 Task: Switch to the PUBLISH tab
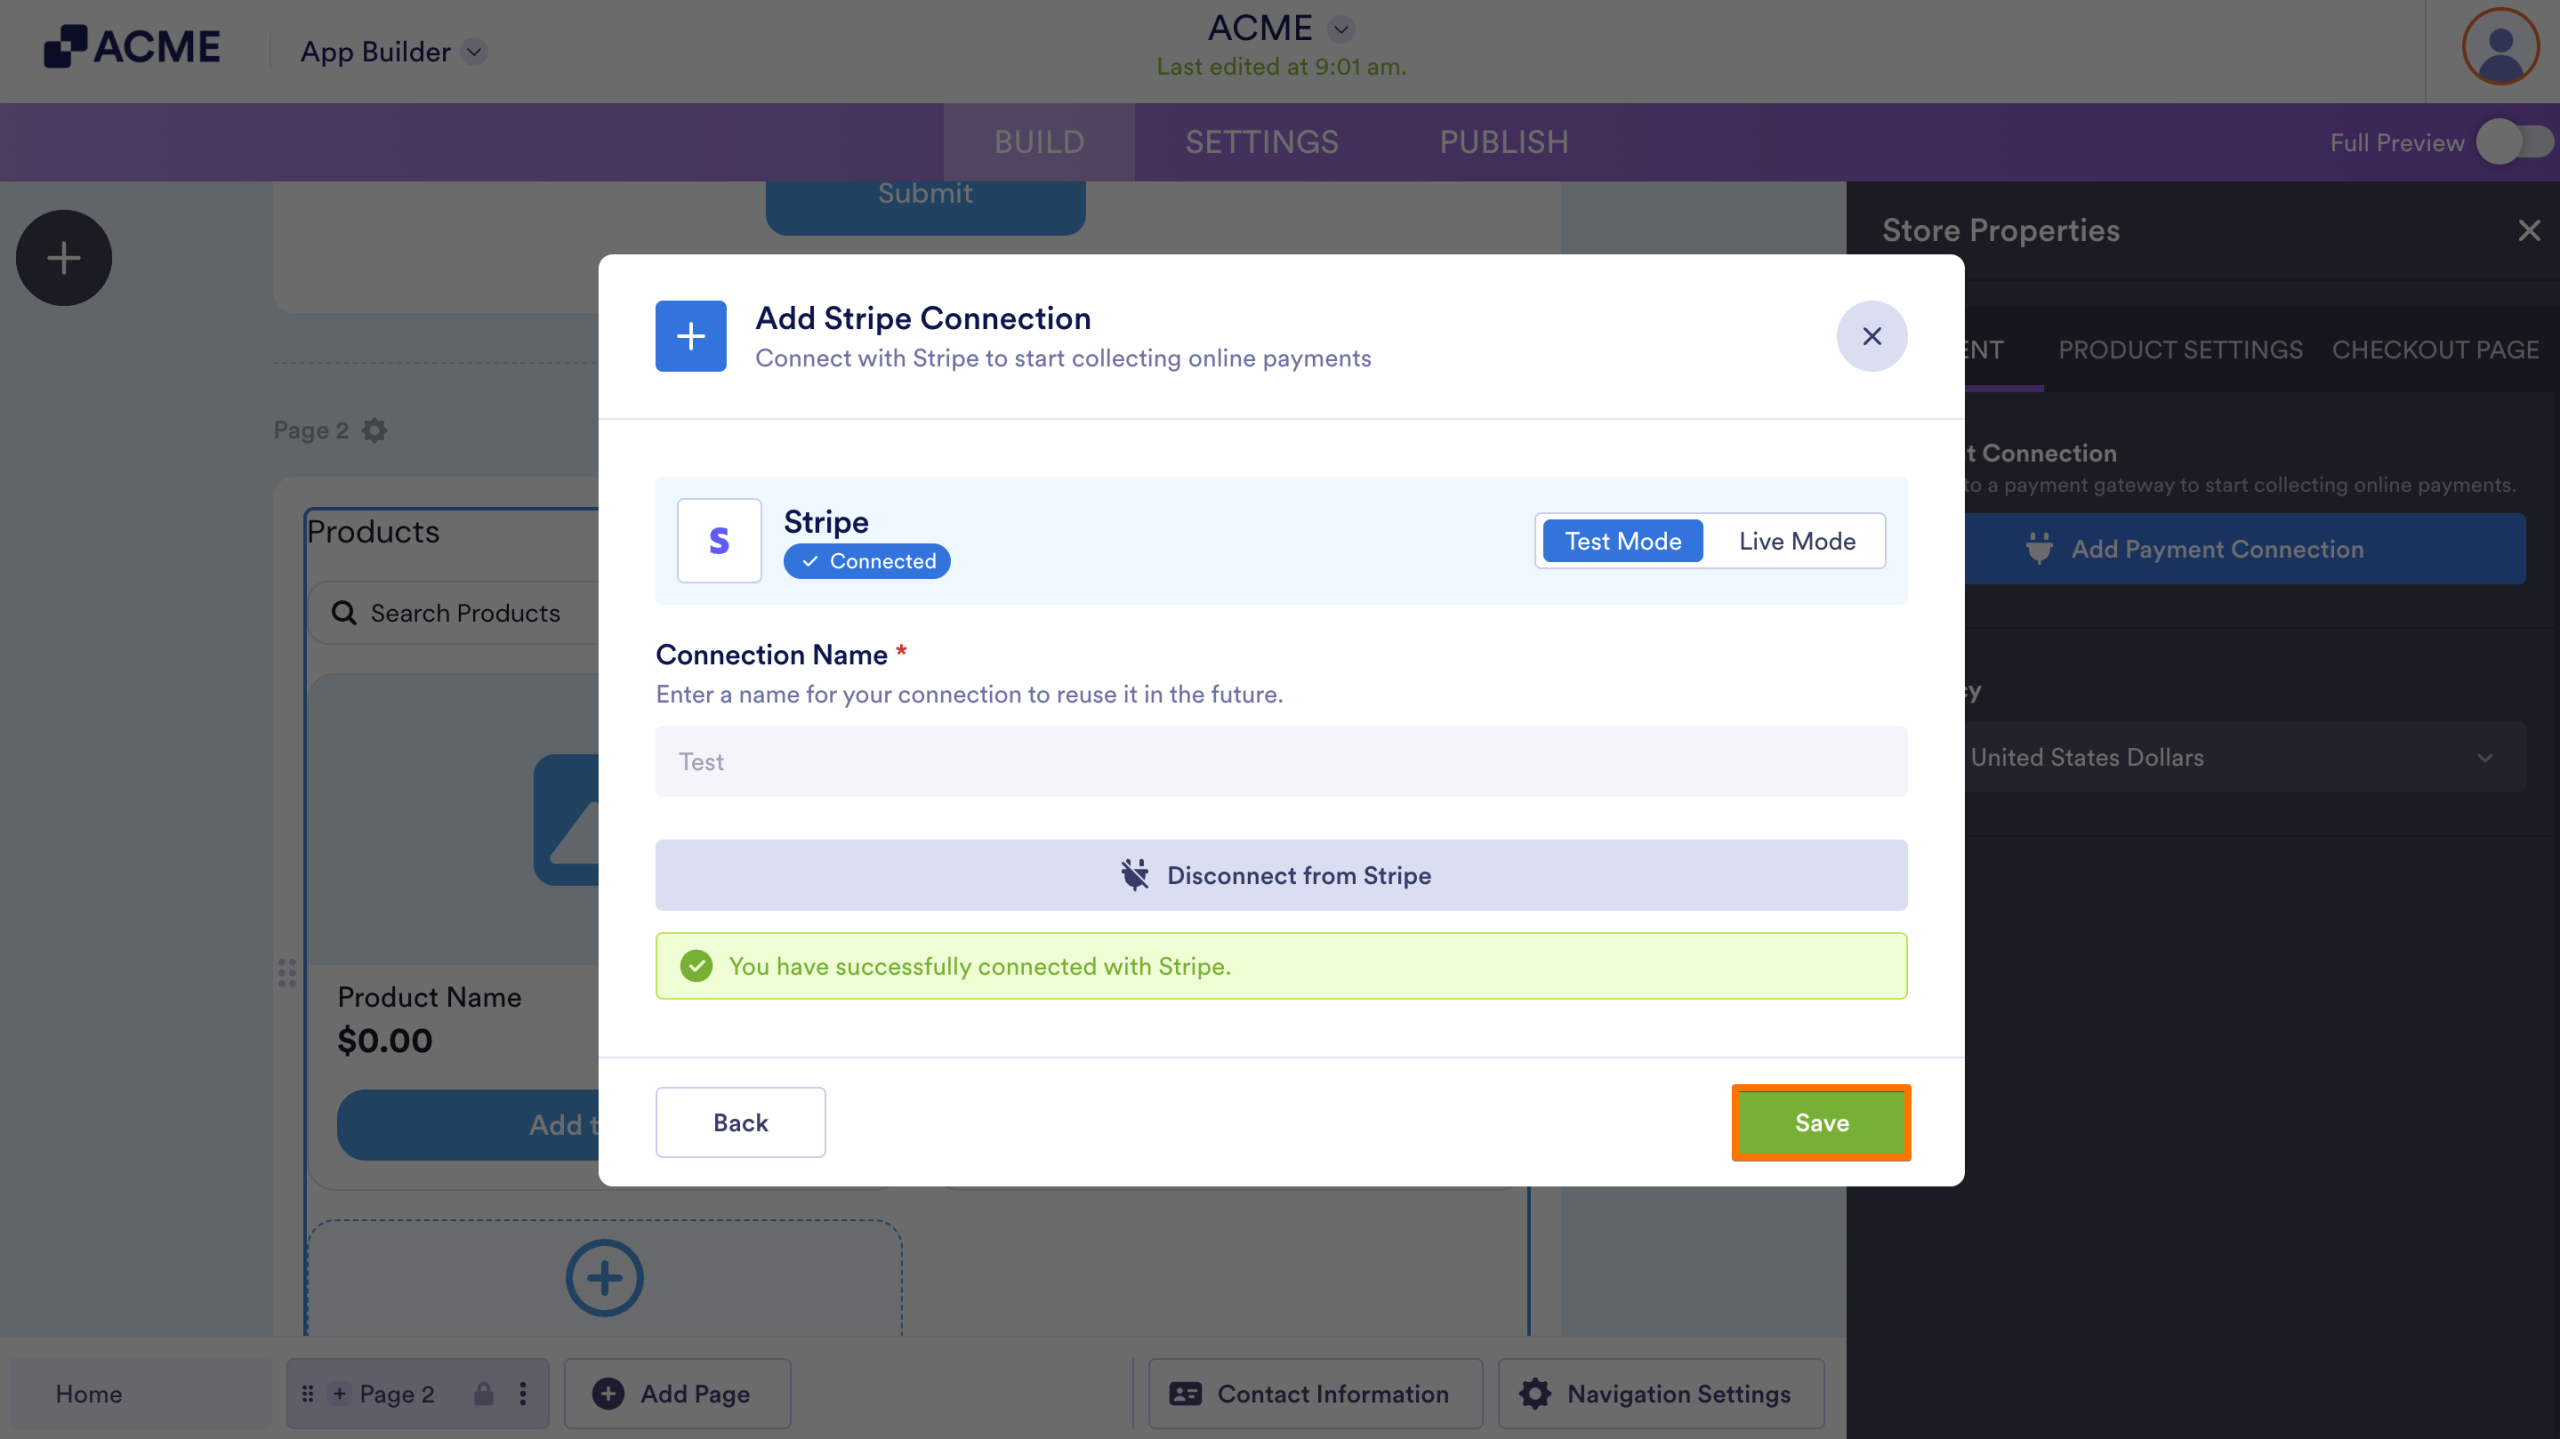click(1504, 142)
